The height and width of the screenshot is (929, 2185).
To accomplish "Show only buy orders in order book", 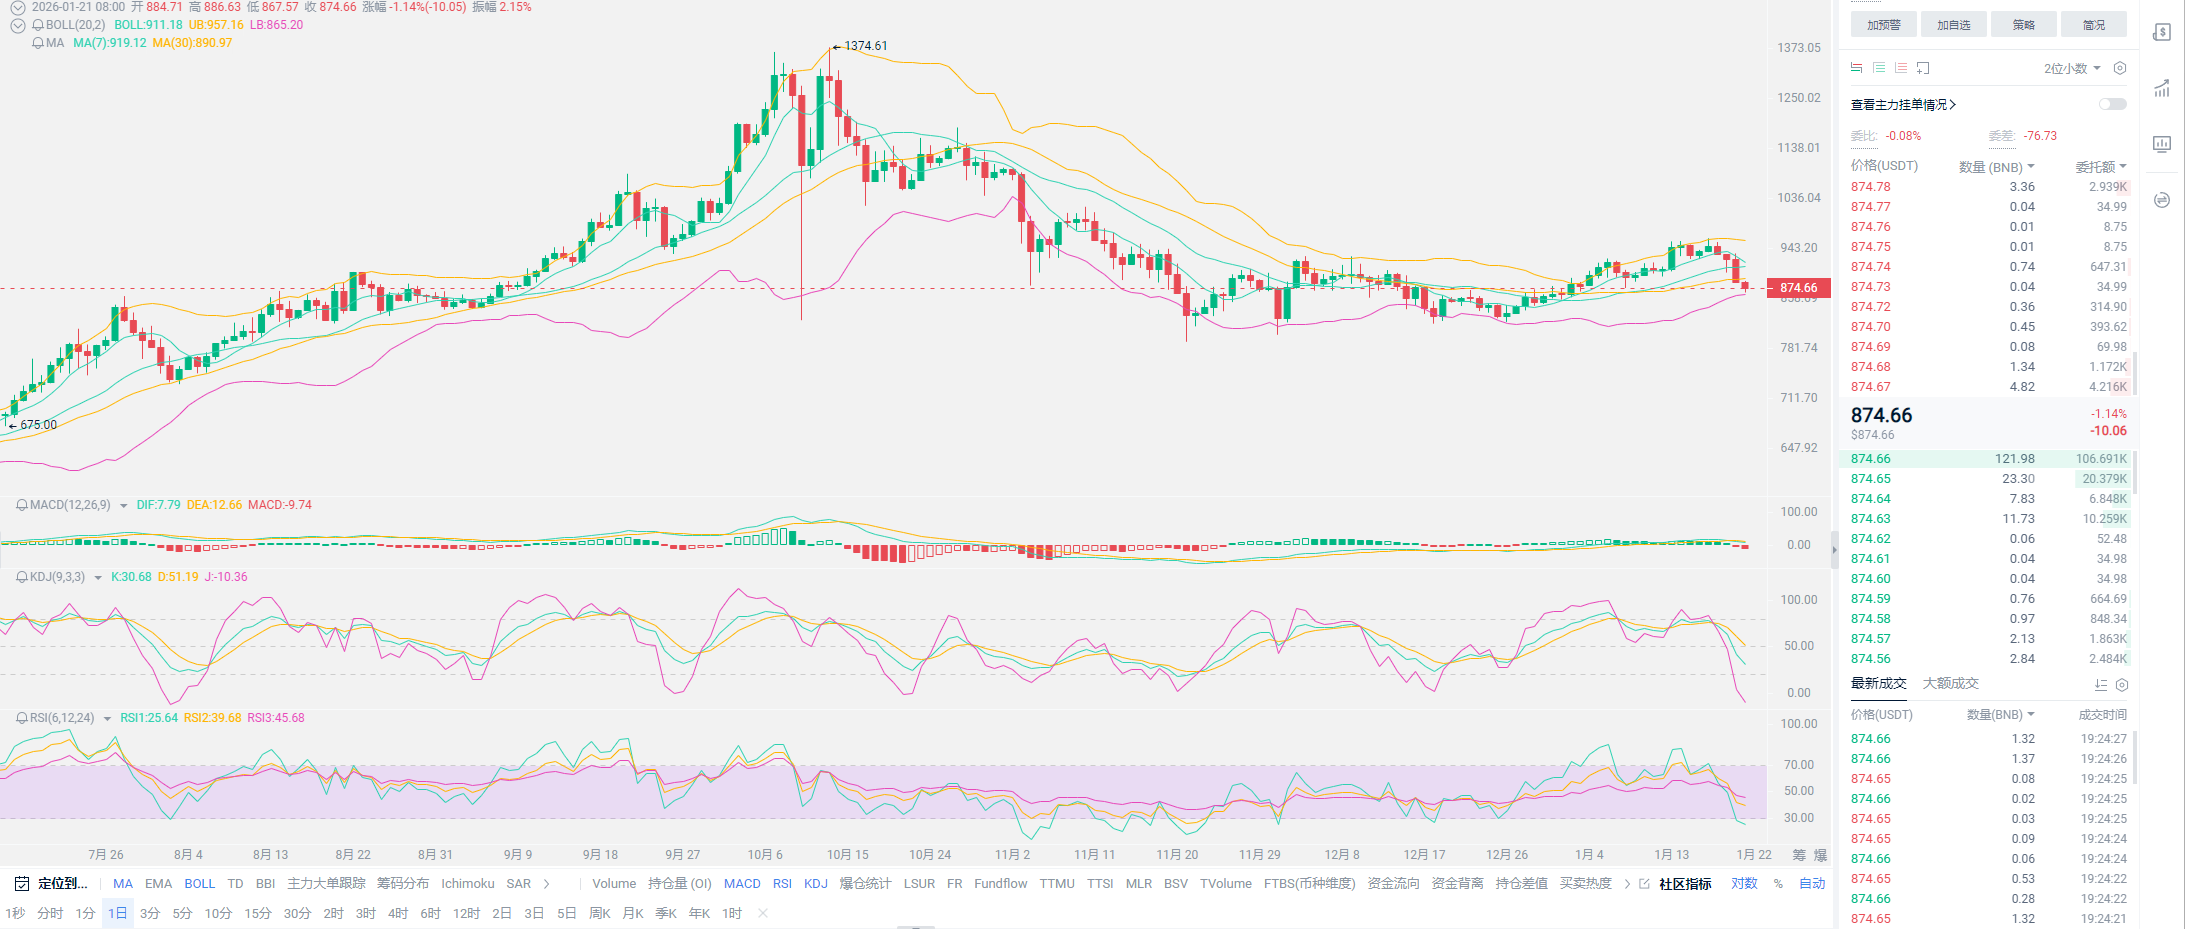I will coord(1879,68).
